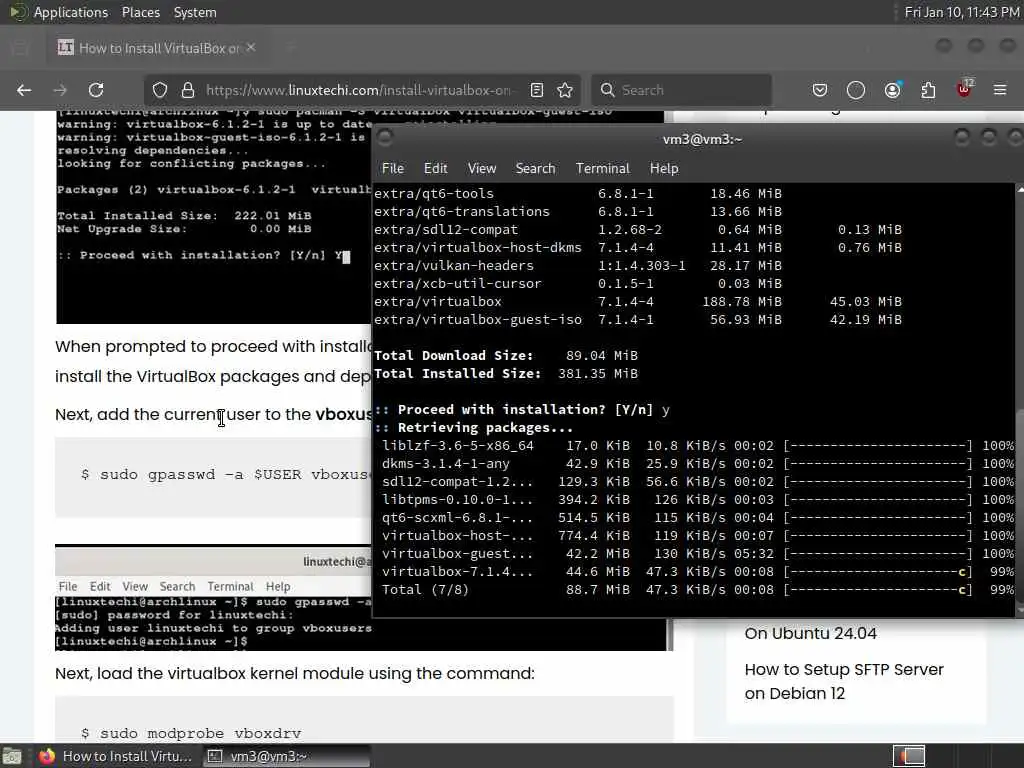This screenshot has height=768, width=1024.
Task: Click the sudo gpasswd command code block
Action: 213,477
